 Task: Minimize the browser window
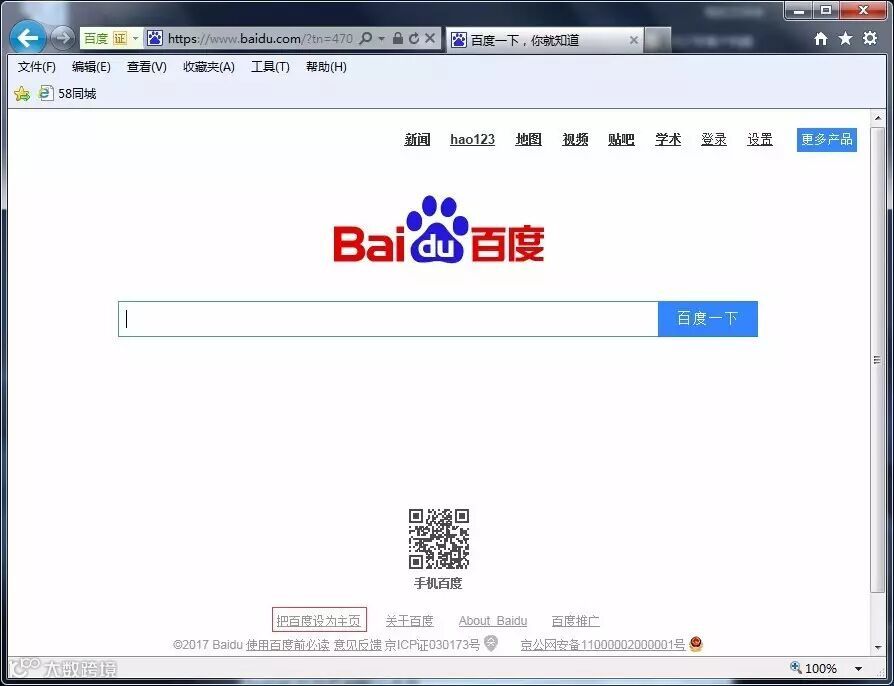[x=798, y=10]
